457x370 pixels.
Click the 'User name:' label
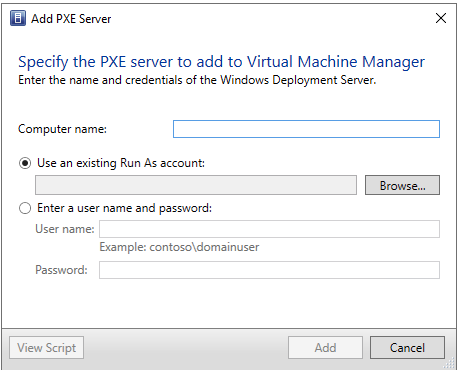(65, 229)
